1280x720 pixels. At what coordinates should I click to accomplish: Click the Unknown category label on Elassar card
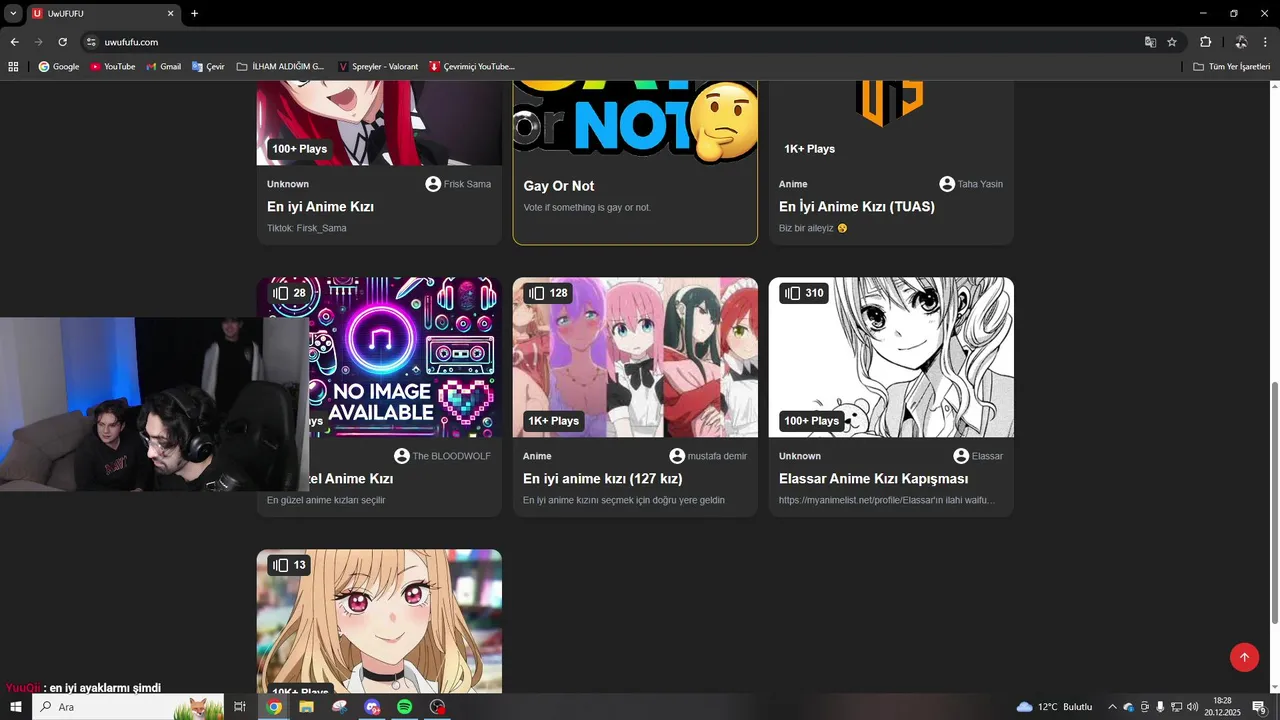coord(800,456)
